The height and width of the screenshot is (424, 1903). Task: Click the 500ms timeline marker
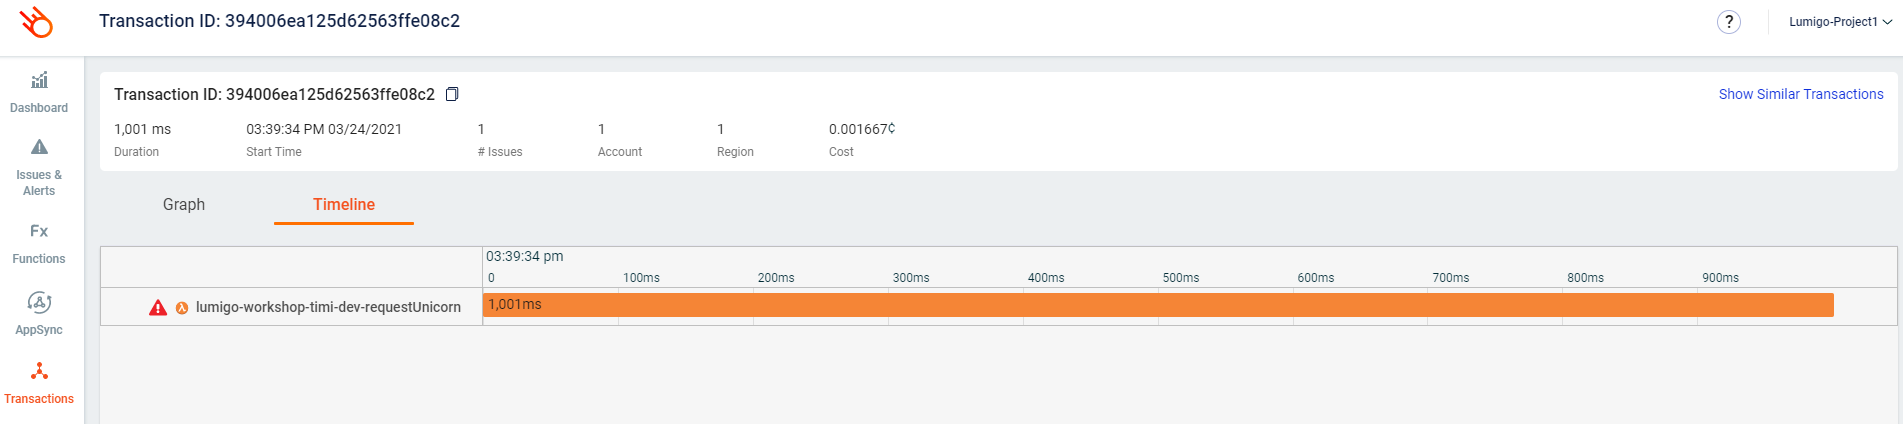(x=1181, y=278)
